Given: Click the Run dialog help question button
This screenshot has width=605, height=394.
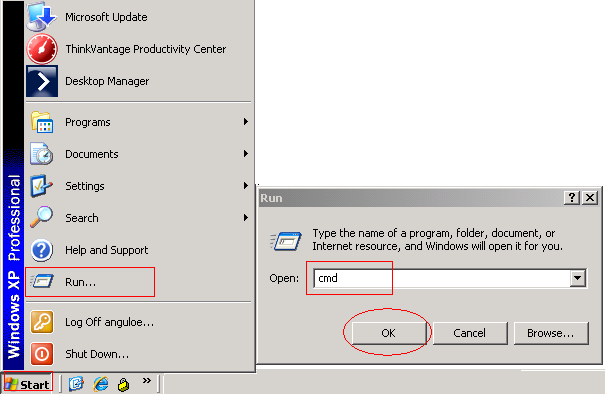Looking at the screenshot, I should (x=572, y=198).
